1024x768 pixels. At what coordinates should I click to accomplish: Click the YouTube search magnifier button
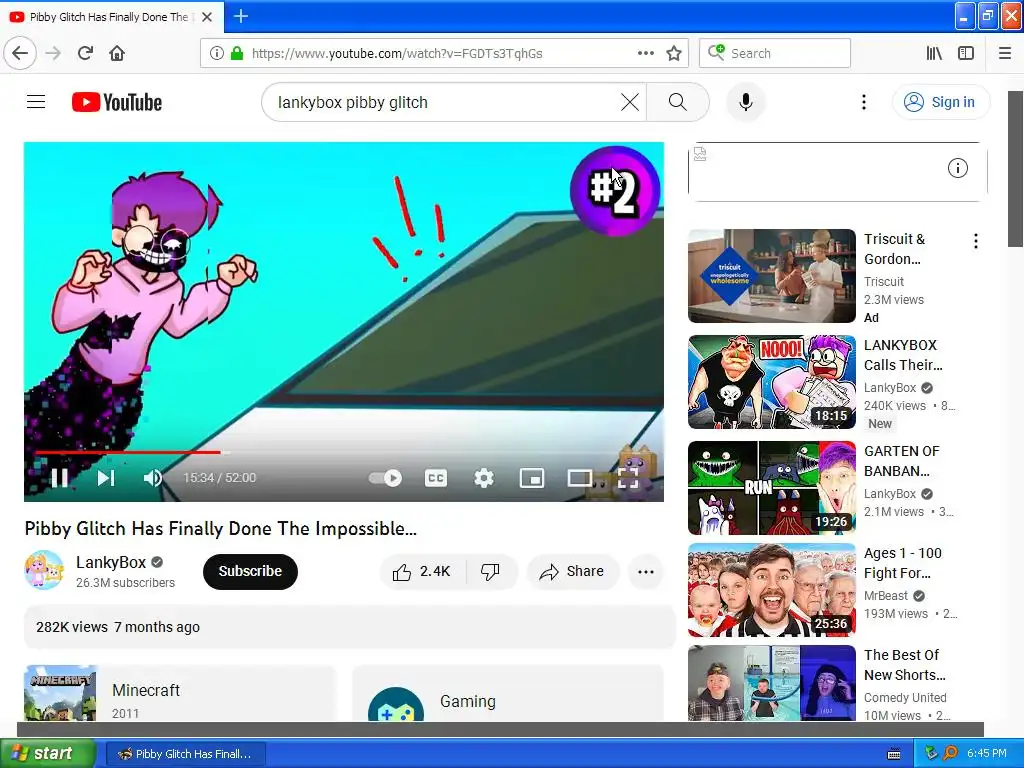(x=678, y=102)
